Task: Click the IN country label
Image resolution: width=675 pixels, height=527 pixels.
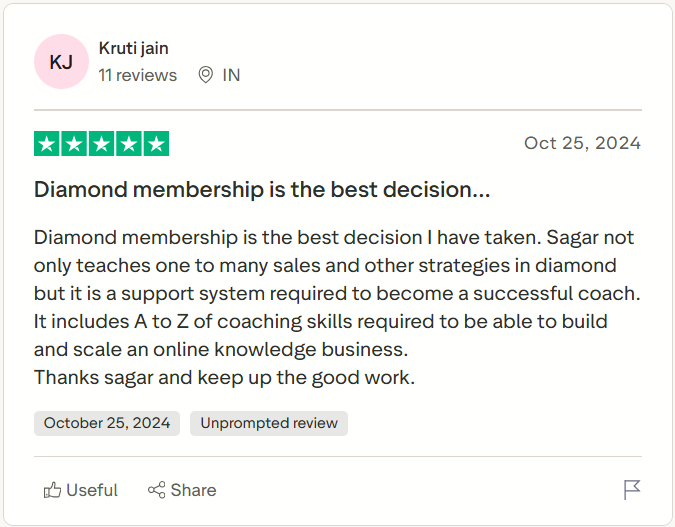Action: (231, 75)
